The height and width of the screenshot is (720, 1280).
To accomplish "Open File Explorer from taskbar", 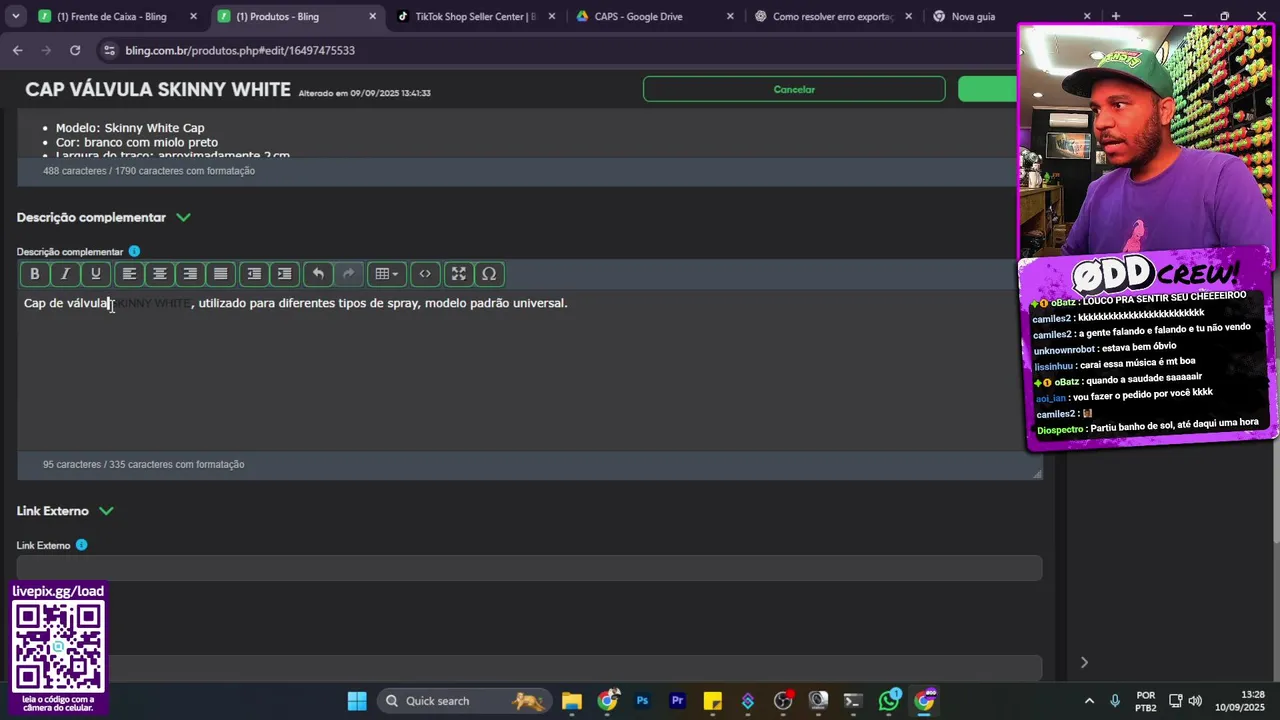I will click(x=572, y=701).
